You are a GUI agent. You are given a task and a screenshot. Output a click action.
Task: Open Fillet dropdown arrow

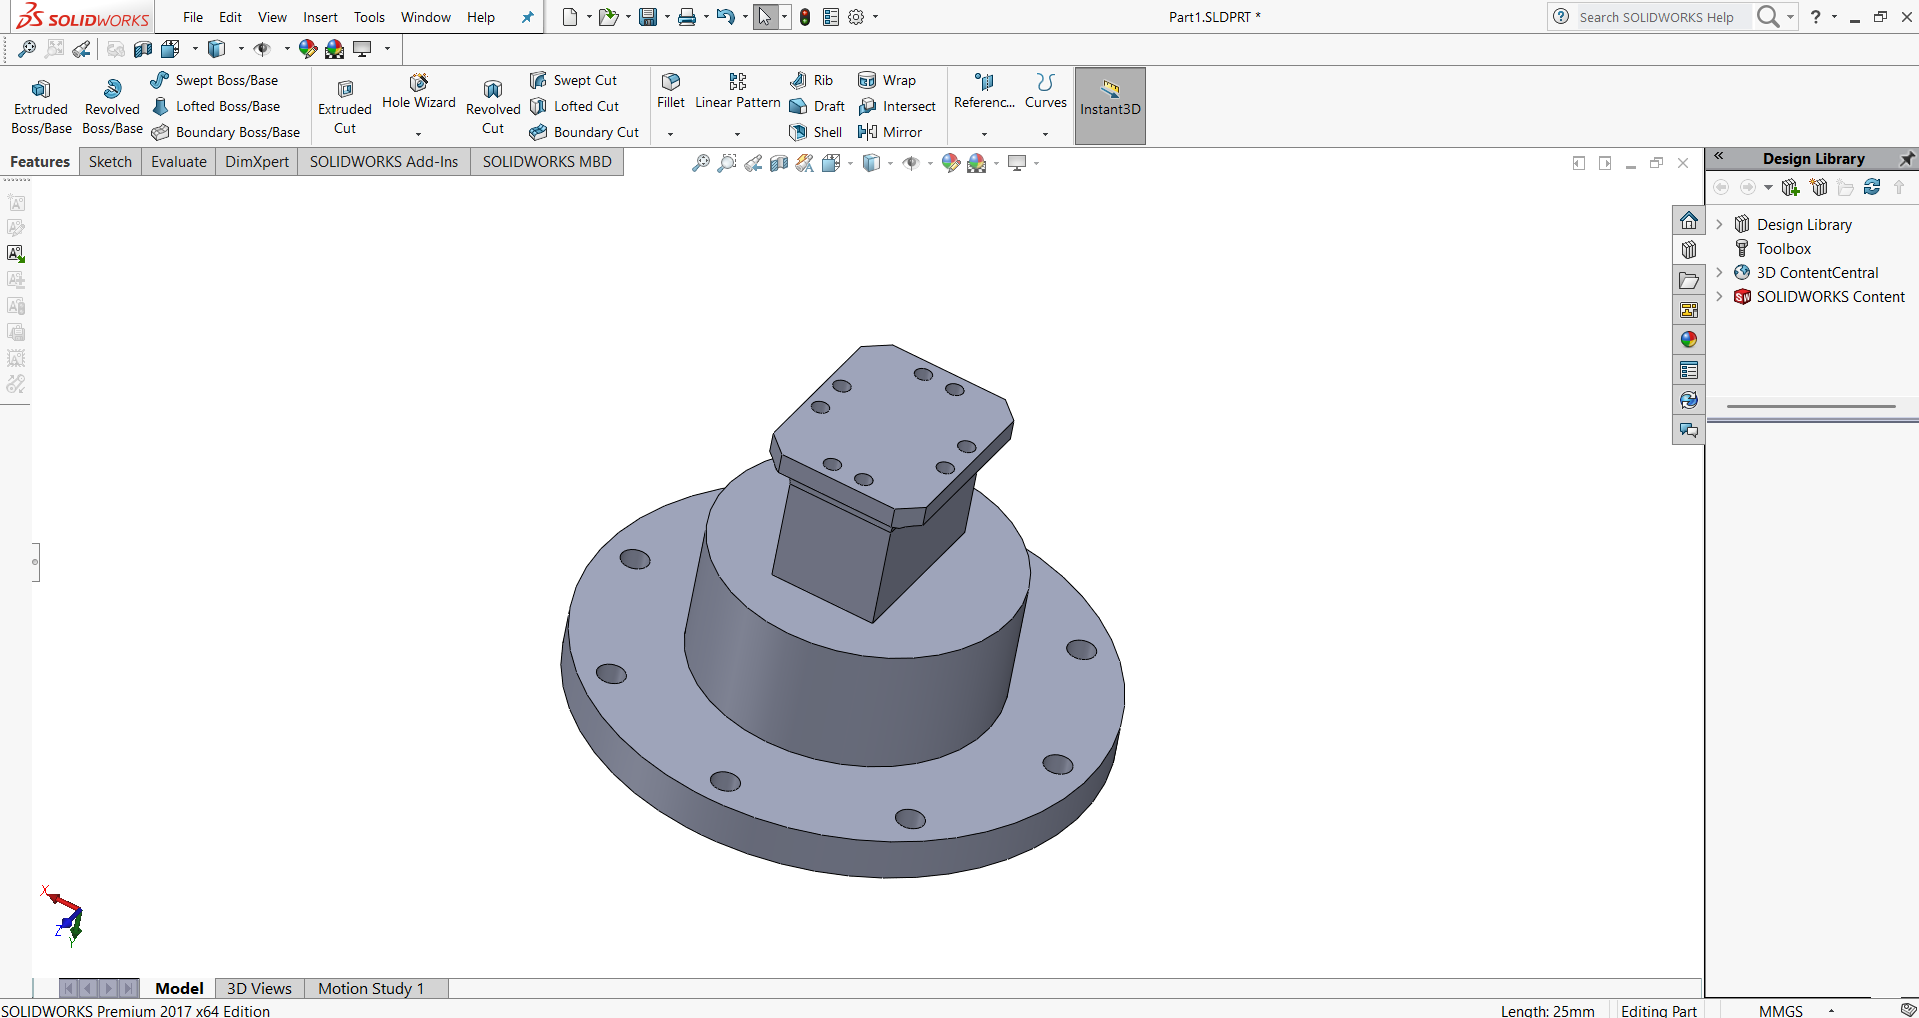(671, 133)
